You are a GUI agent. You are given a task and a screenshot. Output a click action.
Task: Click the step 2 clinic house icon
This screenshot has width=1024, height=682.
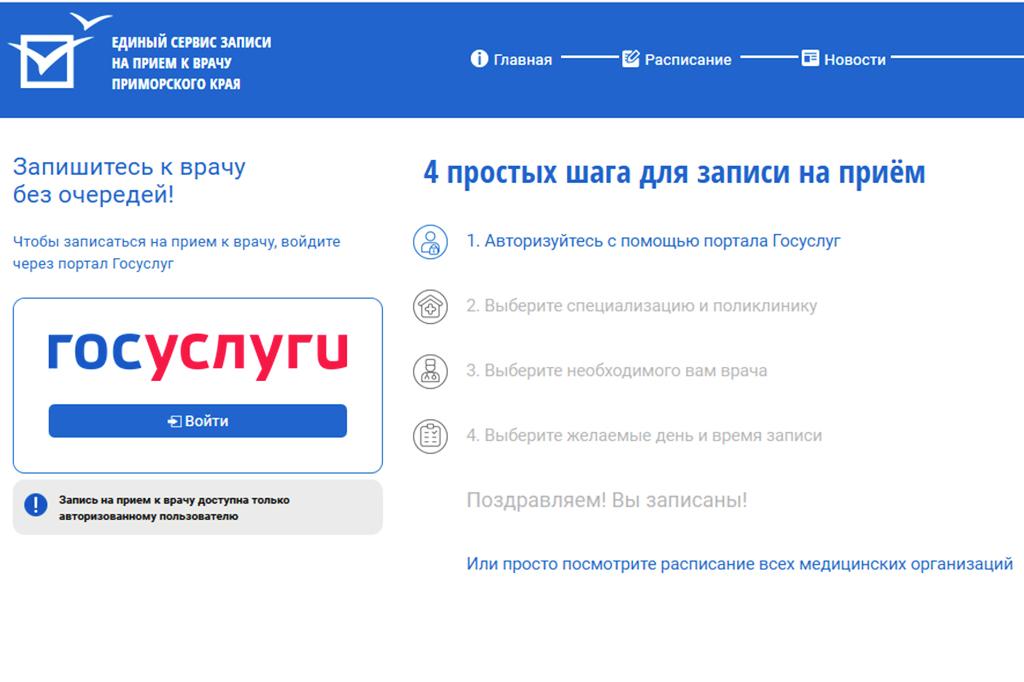tap(430, 306)
